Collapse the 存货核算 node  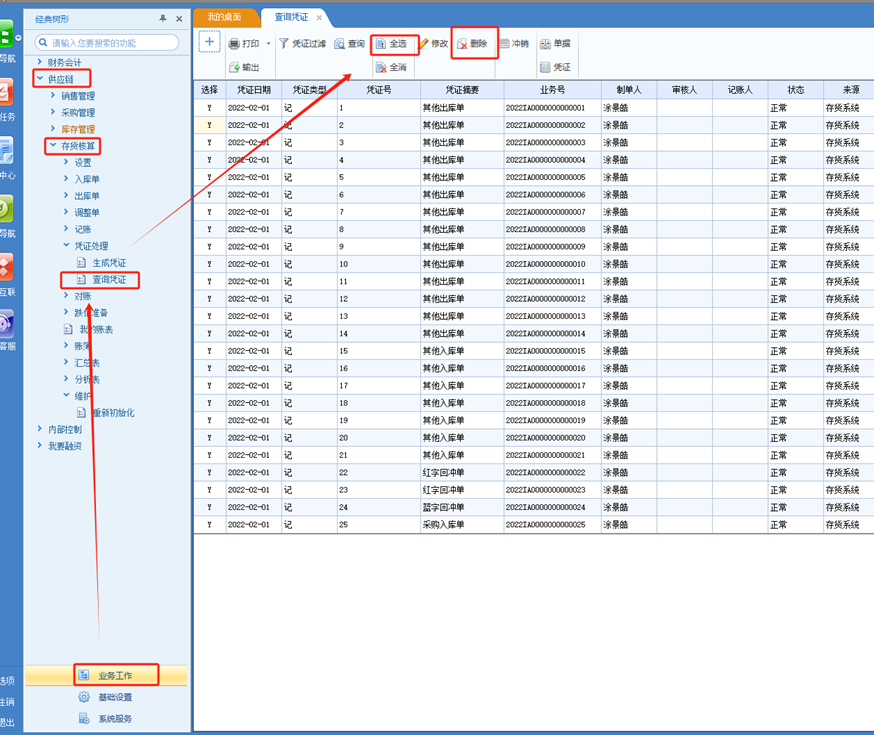[53, 145]
